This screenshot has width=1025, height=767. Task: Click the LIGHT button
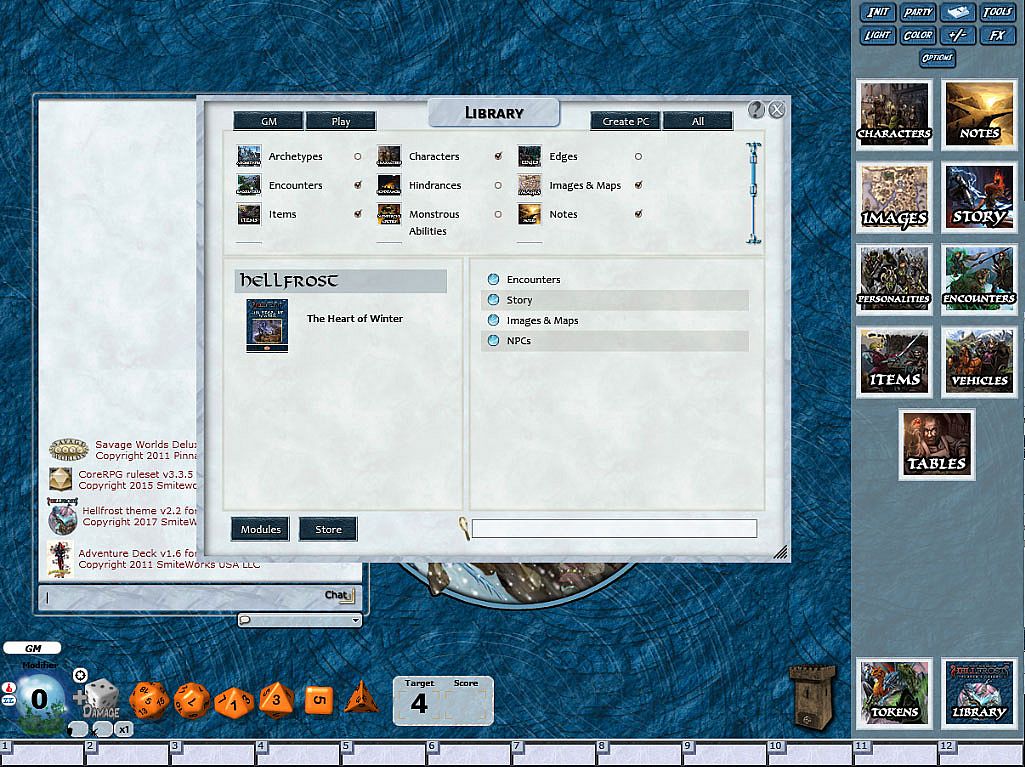click(877, 35)
